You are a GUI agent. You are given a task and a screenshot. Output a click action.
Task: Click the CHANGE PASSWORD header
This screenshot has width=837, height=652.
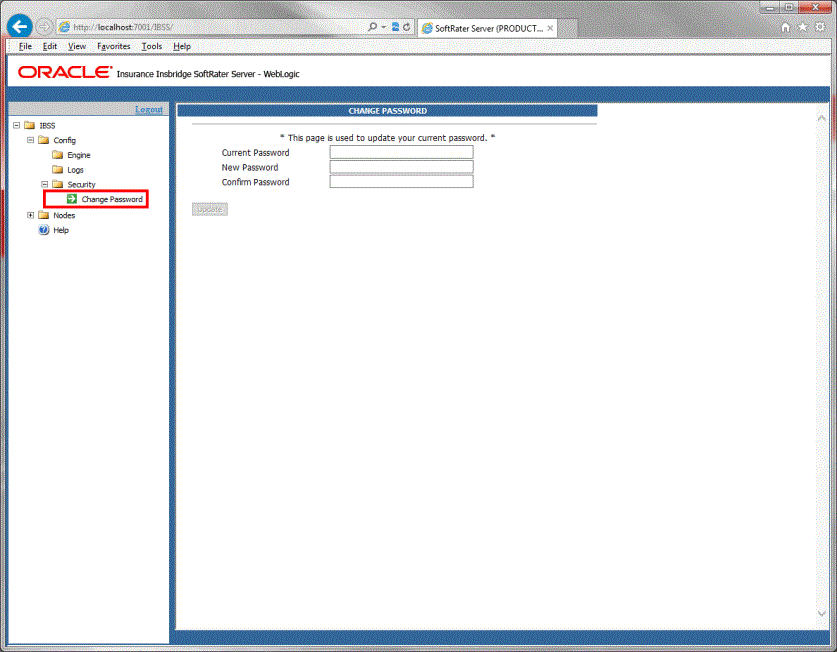(388, 111)
